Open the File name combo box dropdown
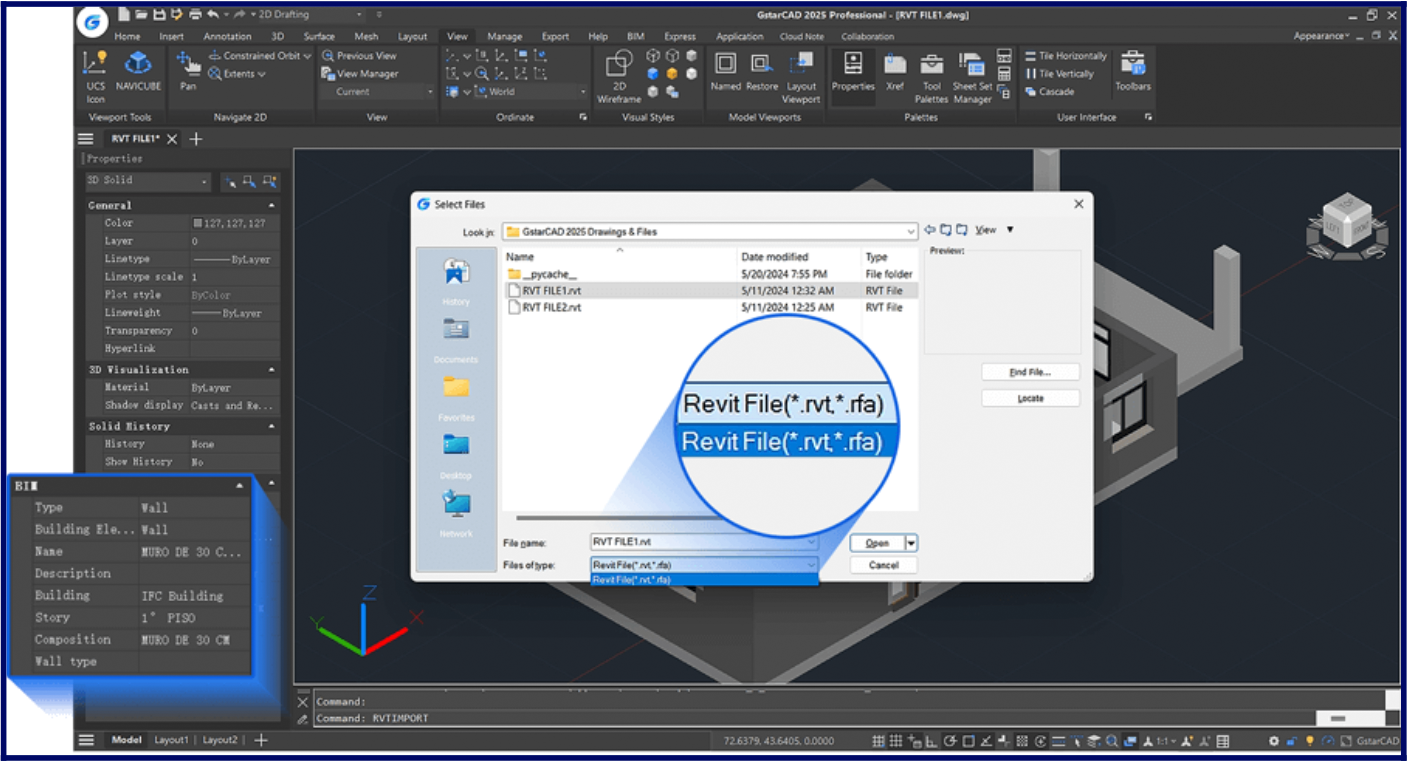The height and width of the screenshot is (762, 1410). click(811, 542)
